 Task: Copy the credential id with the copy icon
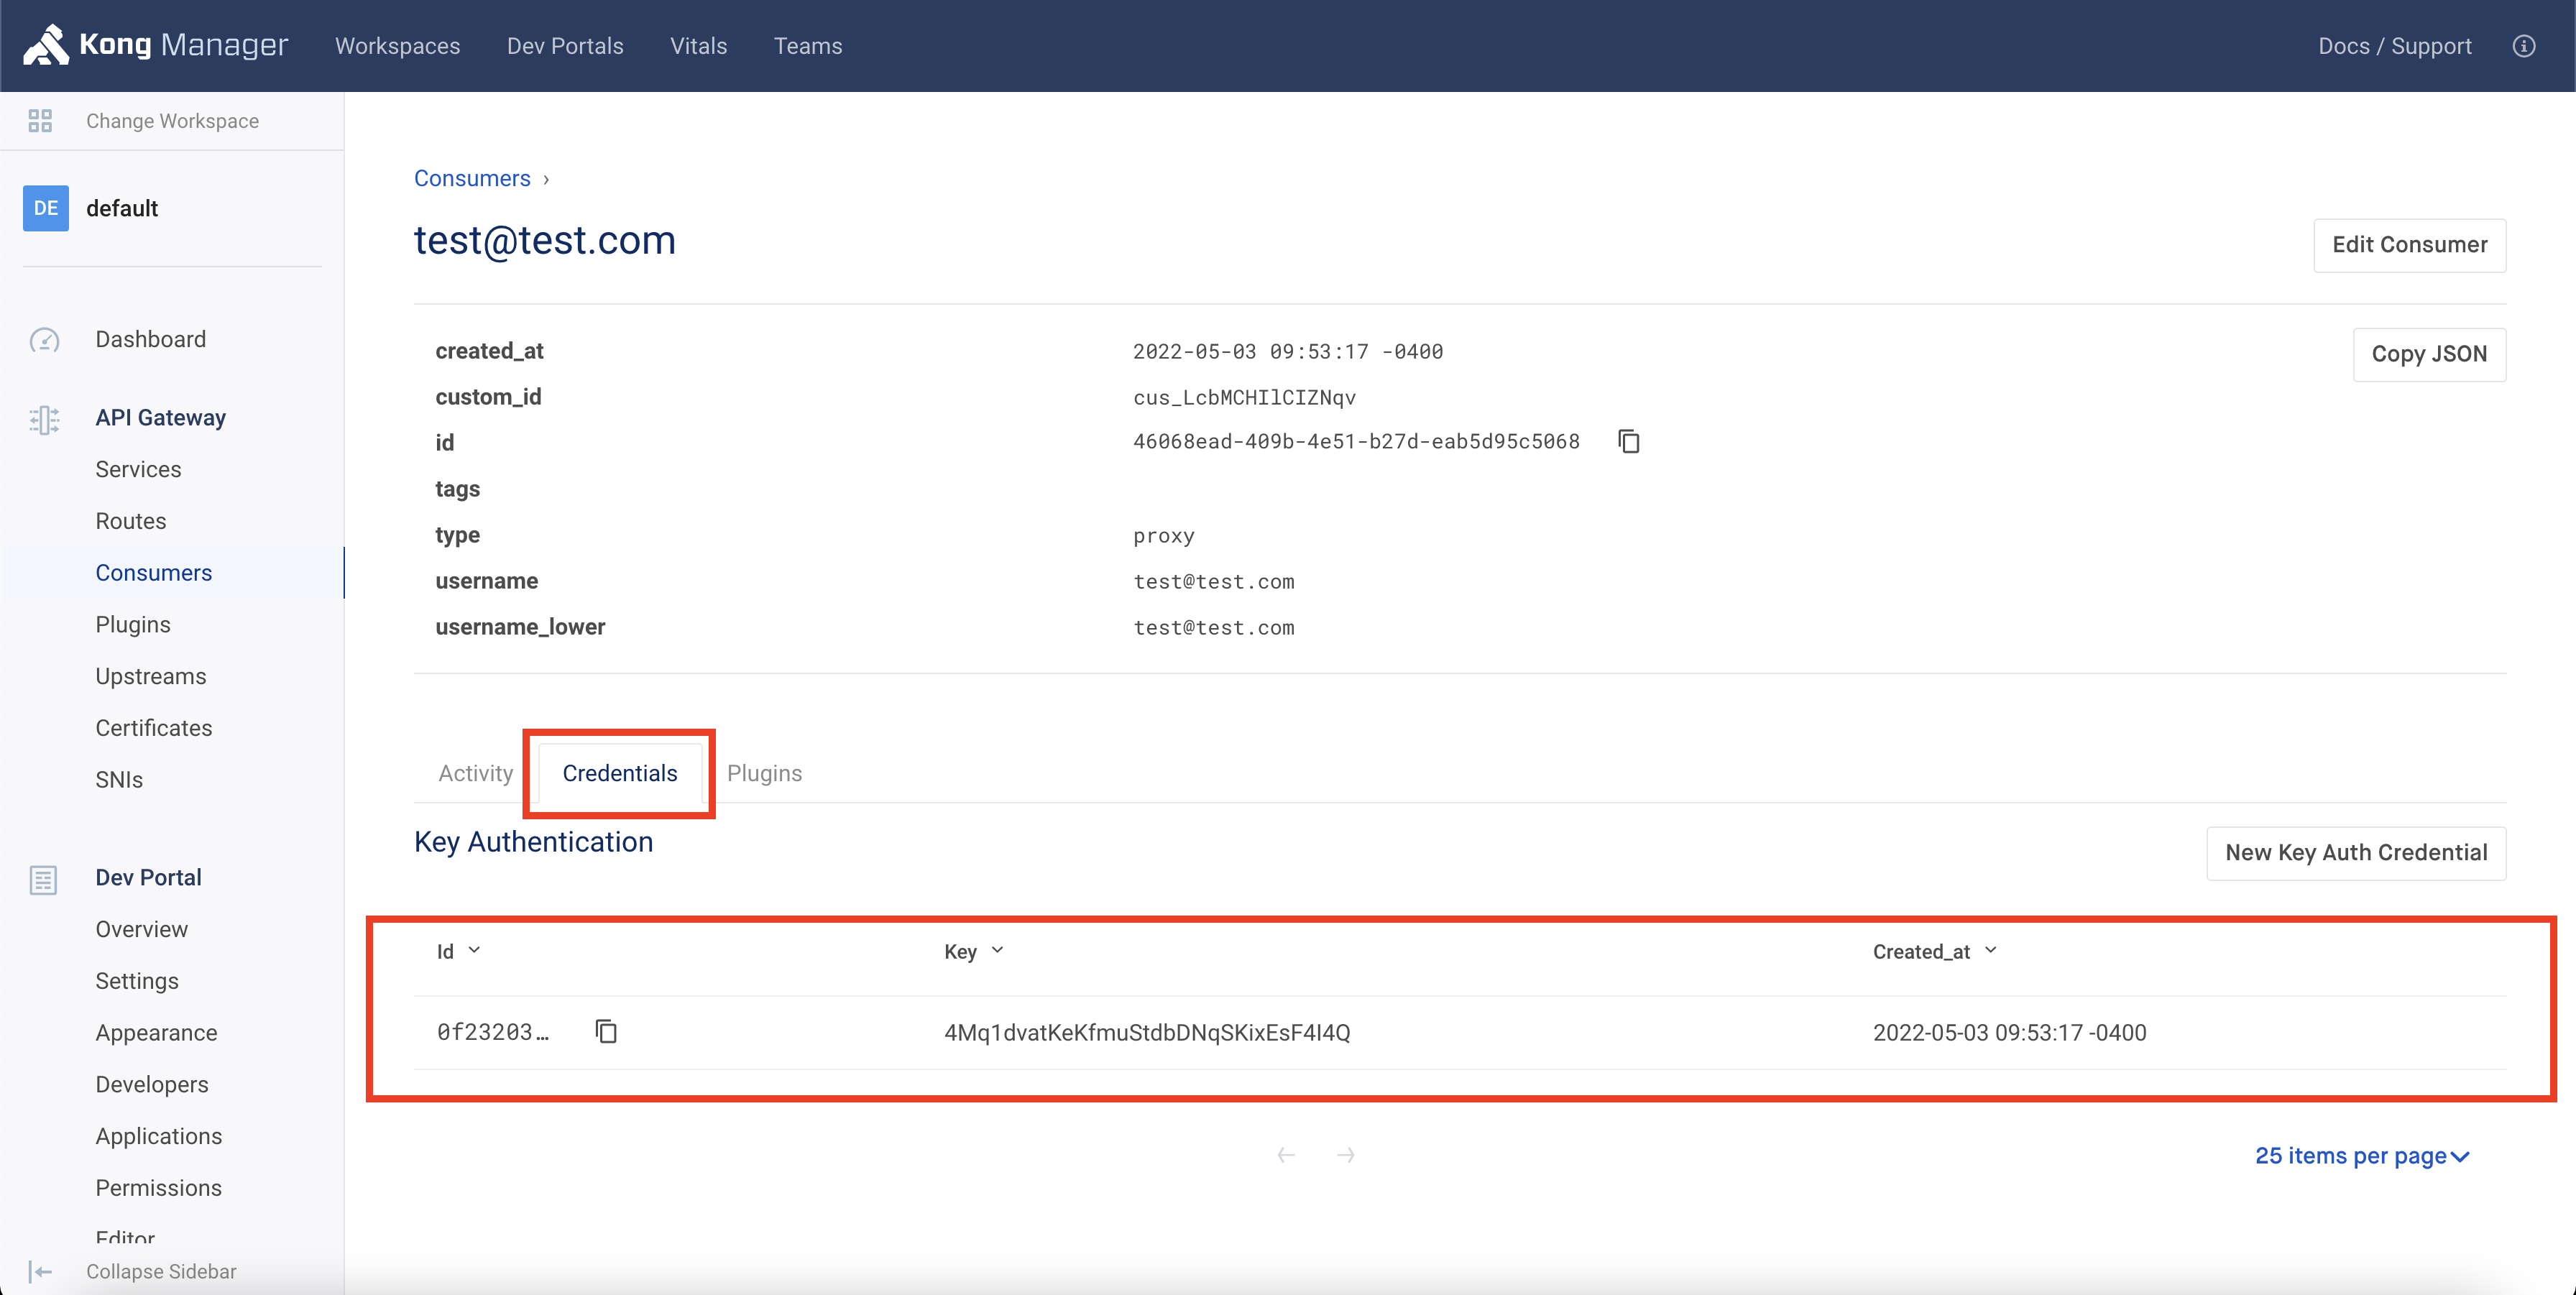tap(606, 1031)
